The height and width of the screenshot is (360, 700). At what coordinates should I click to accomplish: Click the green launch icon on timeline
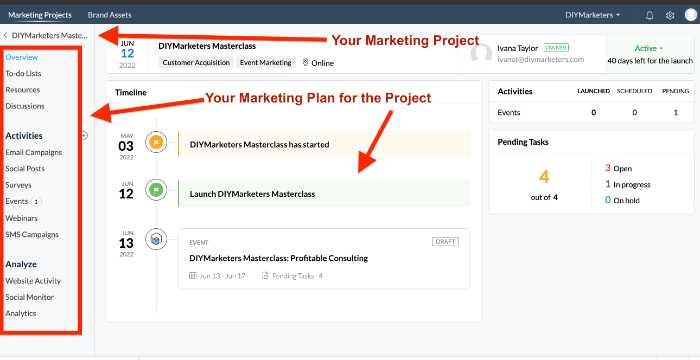click(x=156, y=191)
